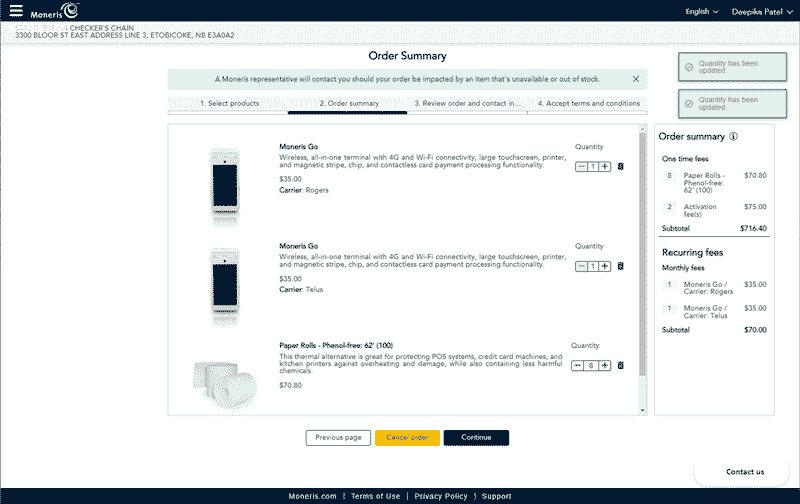This screenshot has height=504, width=800.
Task: Delete Moneris Go Rogers from order
Action: coord(620,166)
